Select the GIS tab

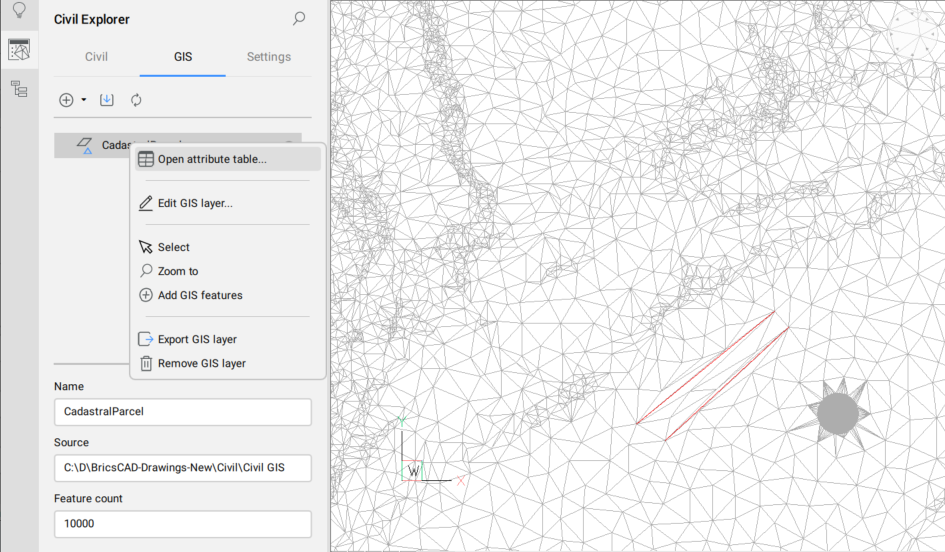[x=183, y=57]
